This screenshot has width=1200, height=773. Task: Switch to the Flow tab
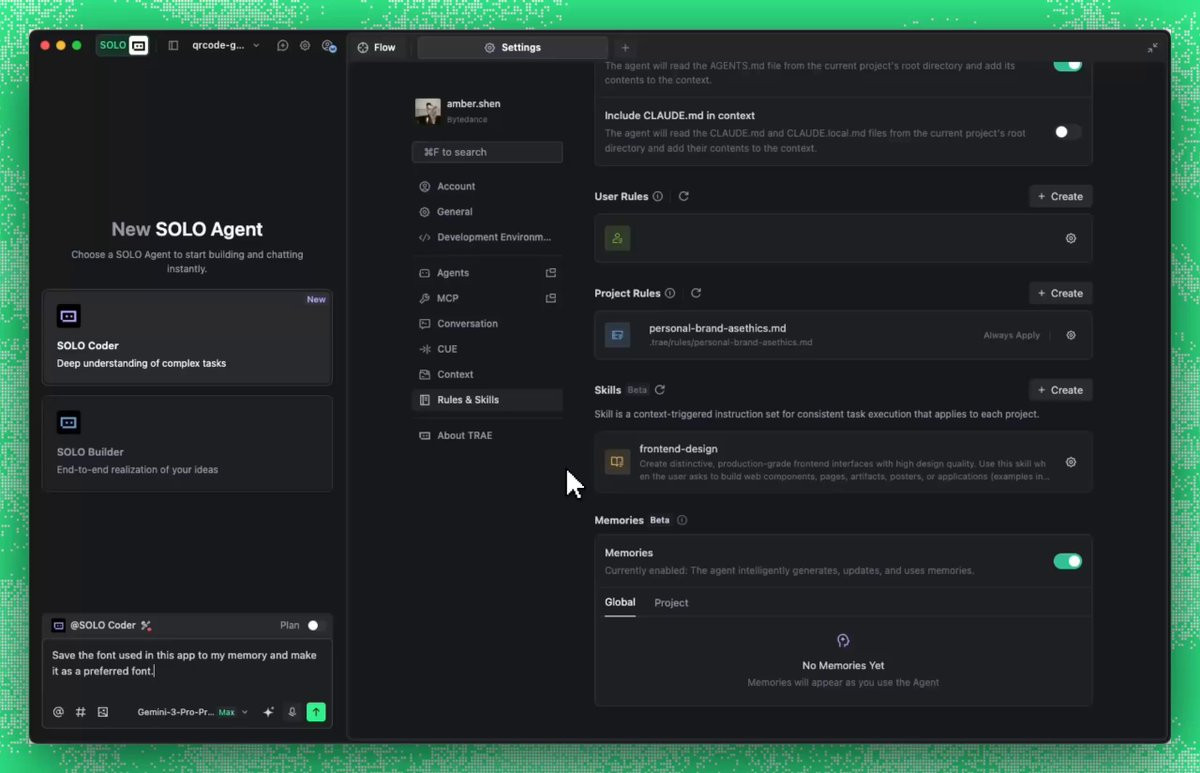[x=376, y=47]
